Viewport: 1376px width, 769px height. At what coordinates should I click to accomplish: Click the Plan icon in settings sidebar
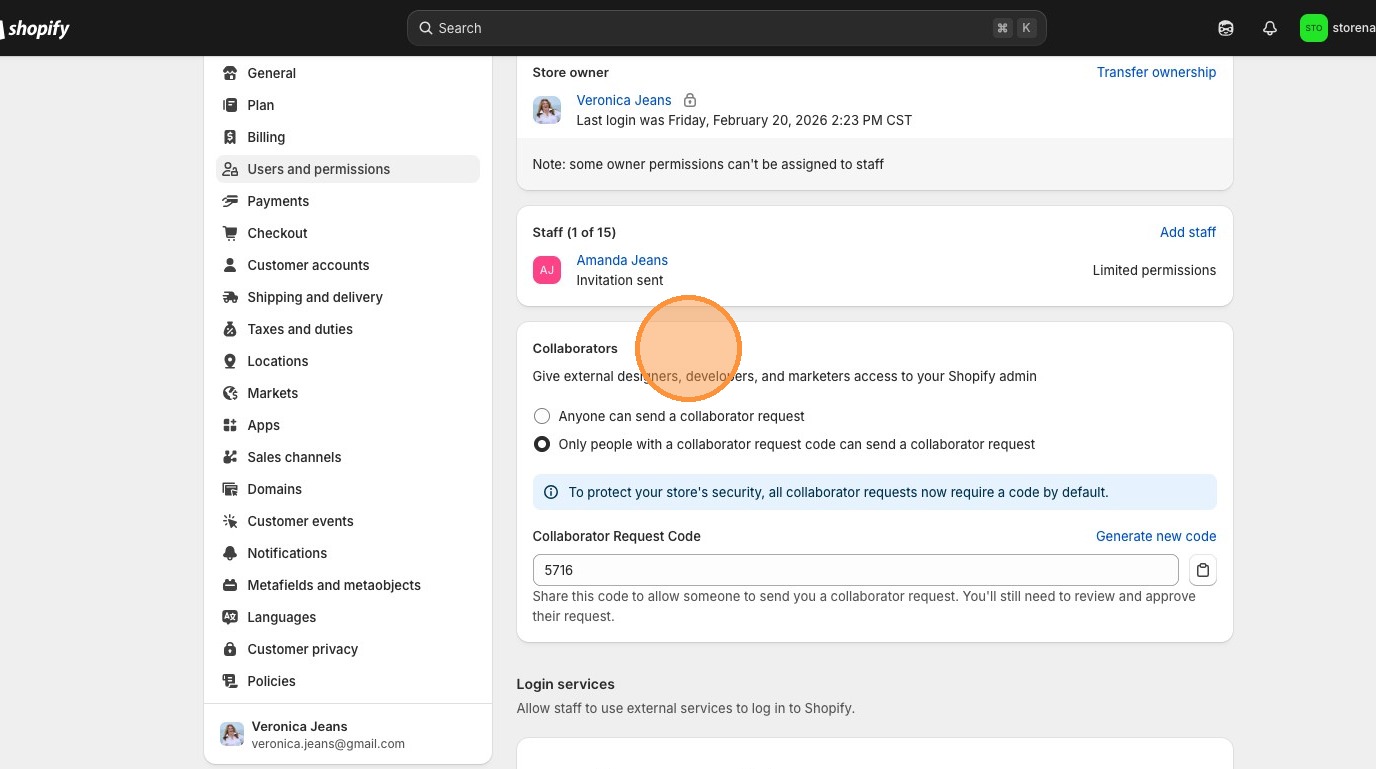(x=230, y=105)
